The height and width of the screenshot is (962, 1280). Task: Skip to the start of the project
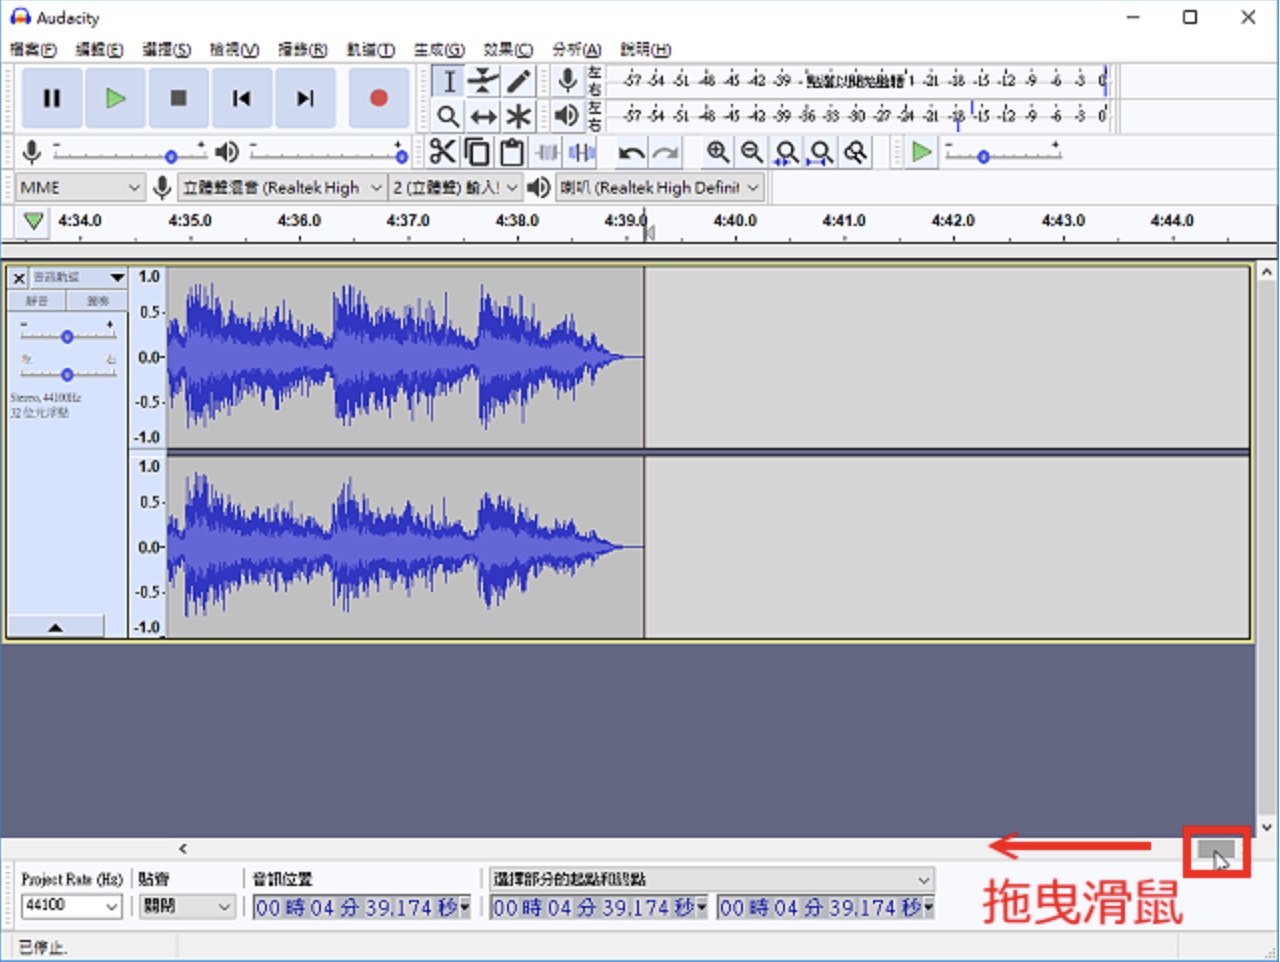(241, 98)
